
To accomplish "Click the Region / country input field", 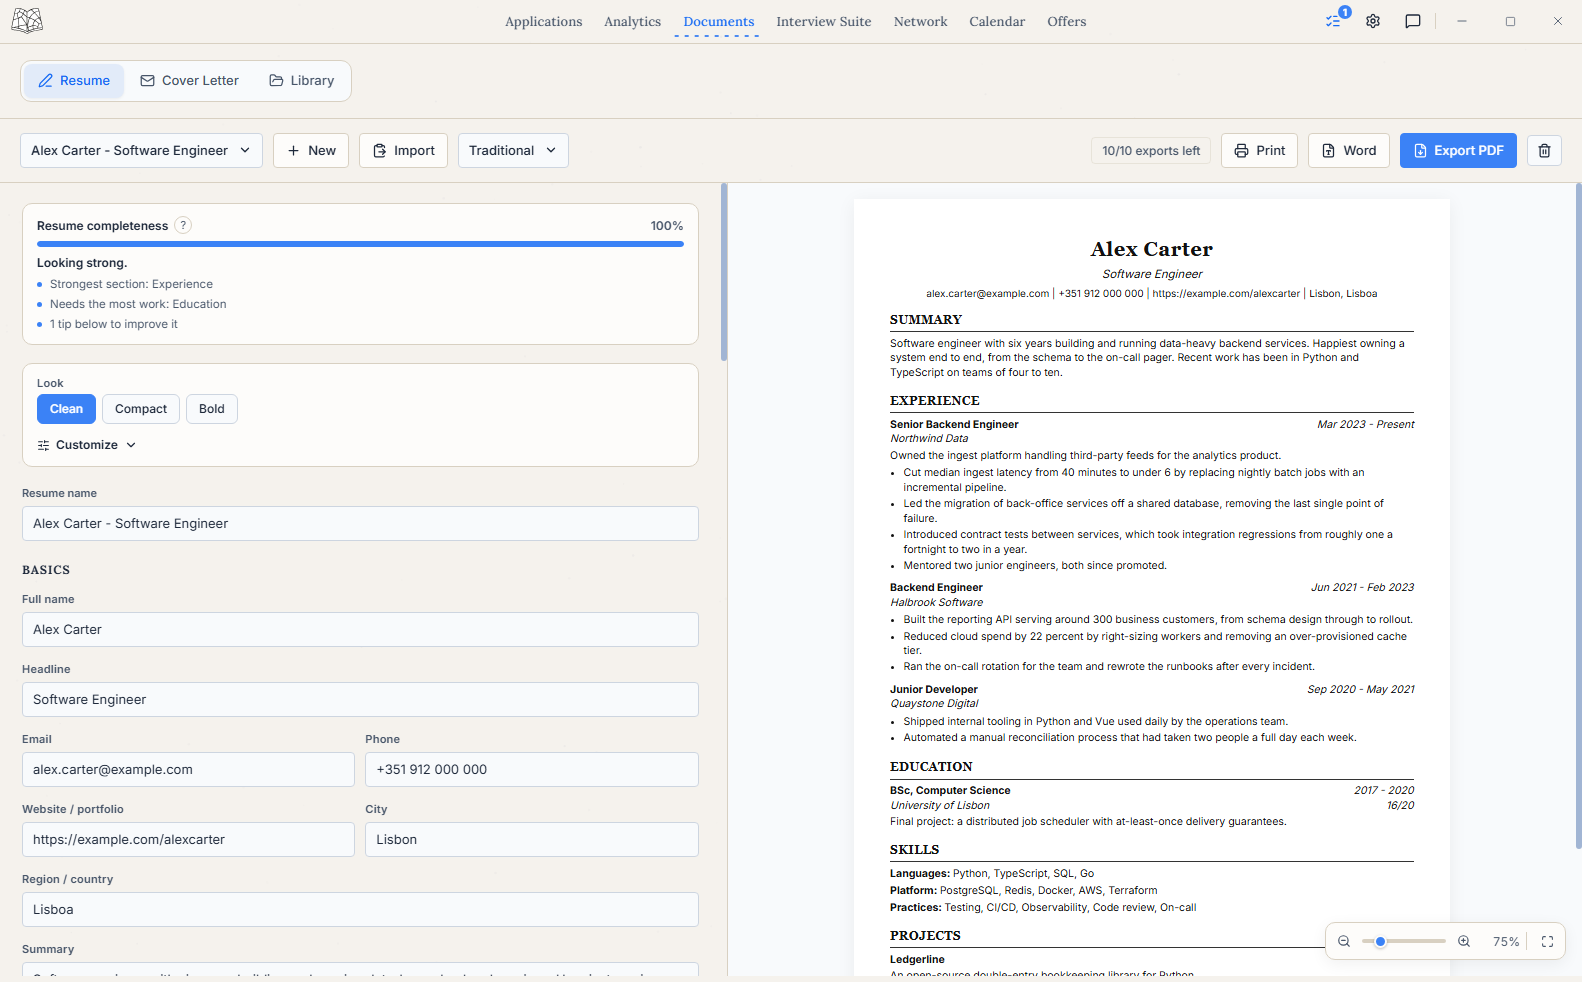I will [x=360, y=910].
